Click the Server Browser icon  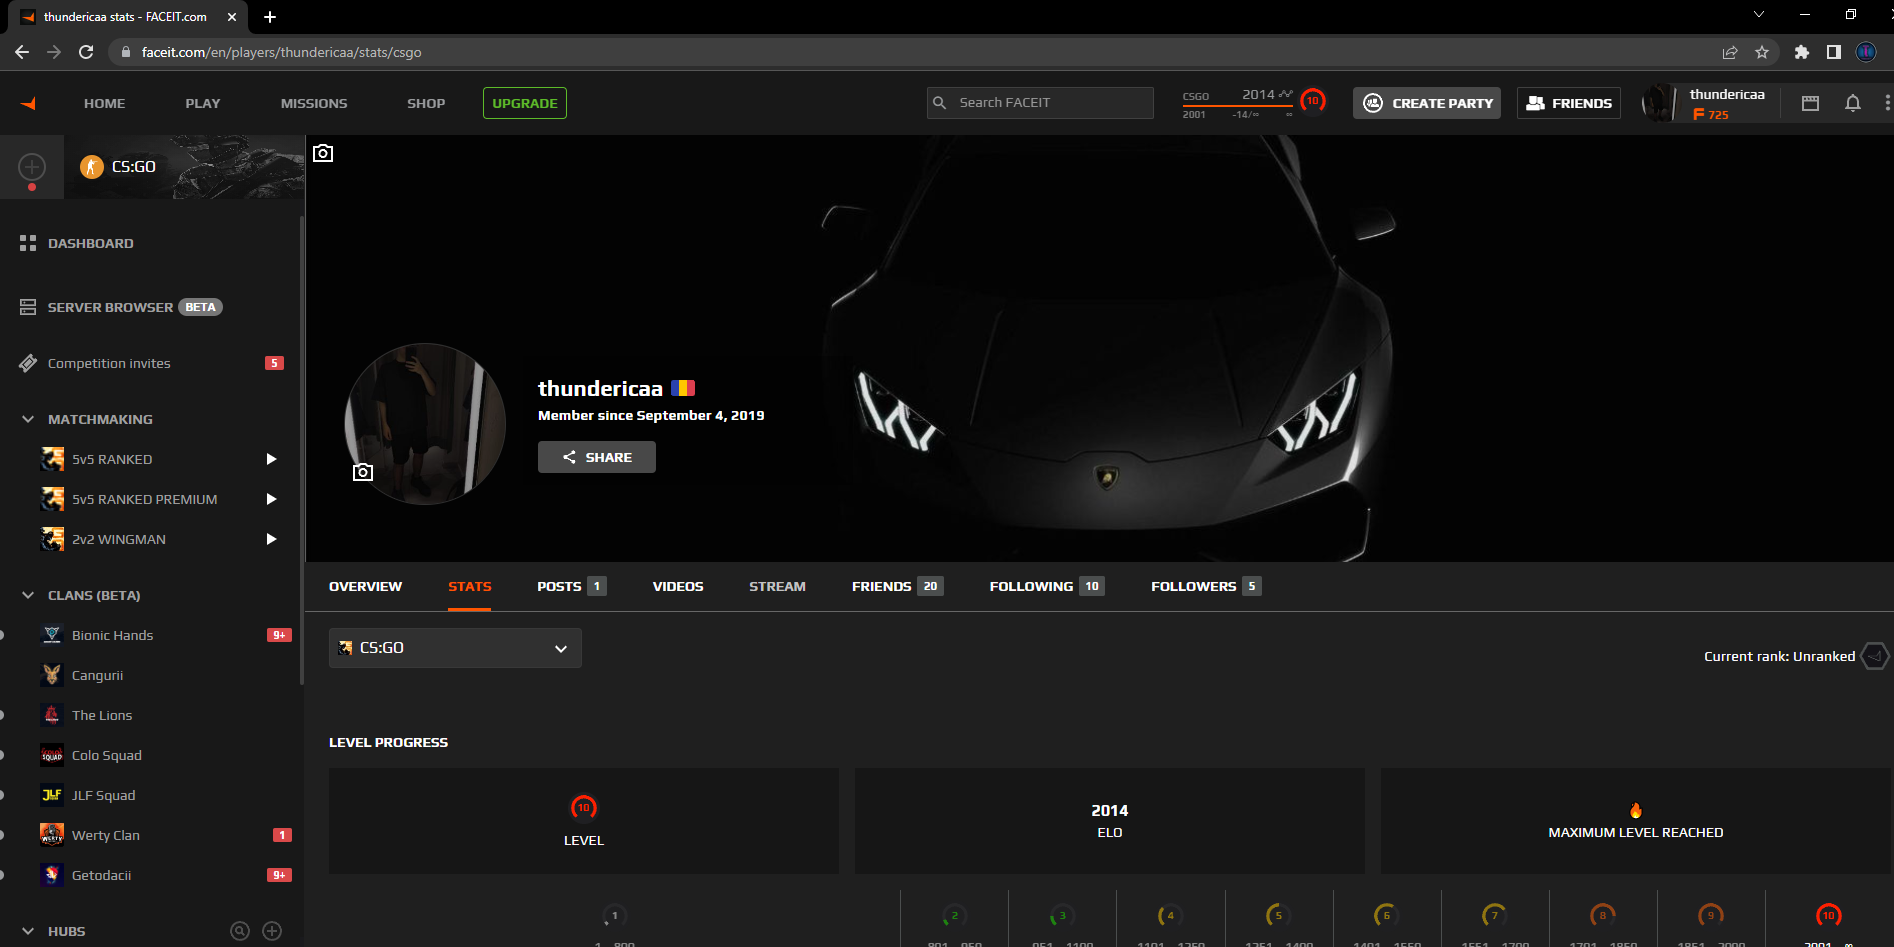(x=28, y=307)
